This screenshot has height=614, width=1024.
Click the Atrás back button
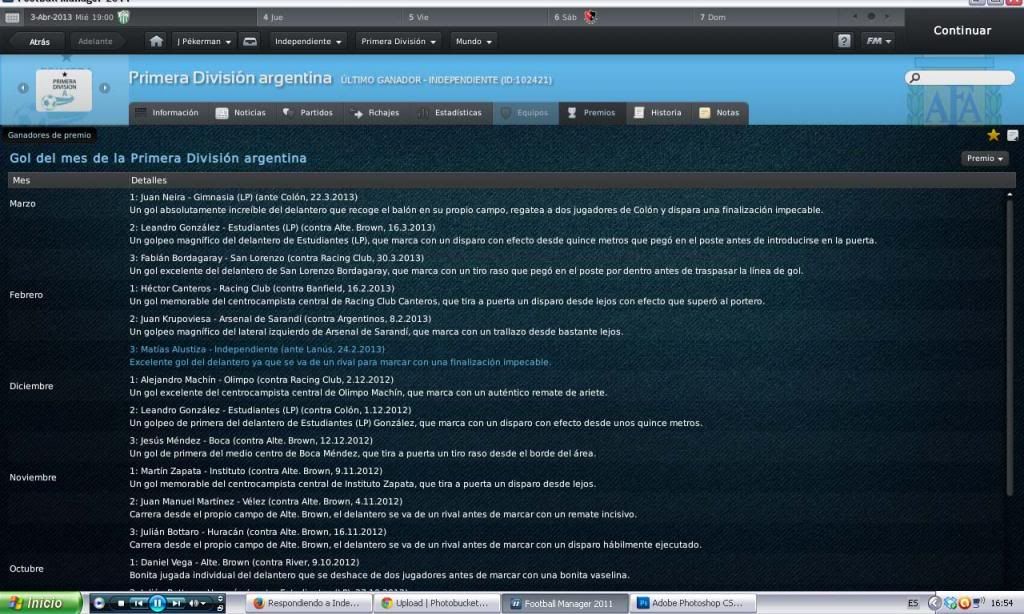coord(39,42)
